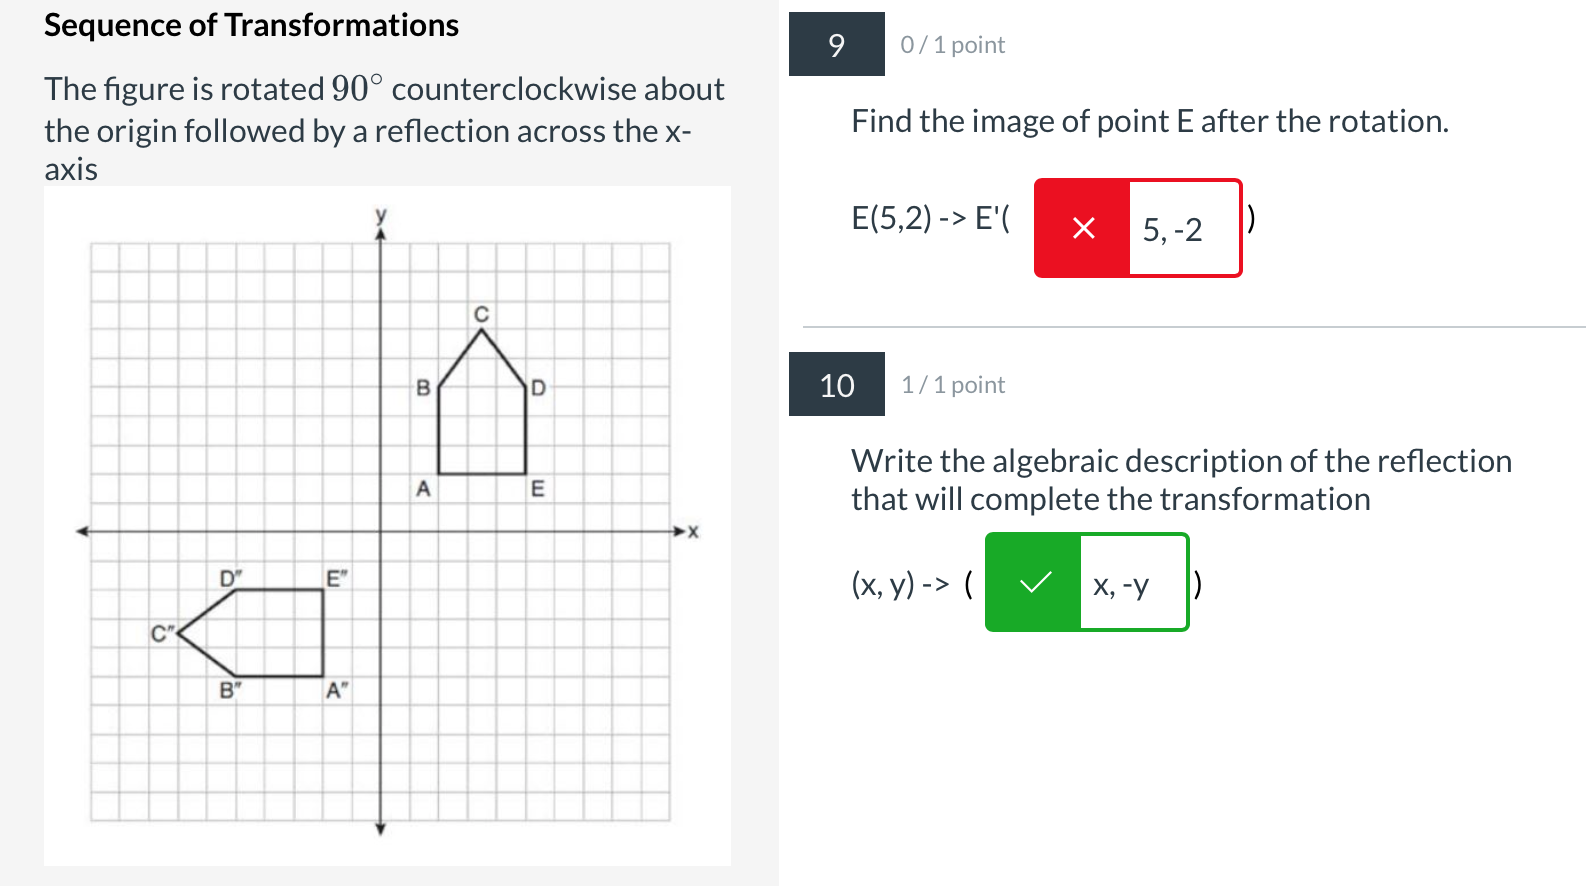Click the y-axis arrow on the graph

(381, 228)
